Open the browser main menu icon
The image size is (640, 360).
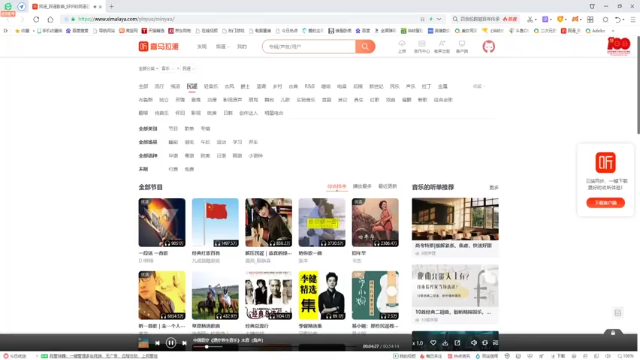coord(633,19)
